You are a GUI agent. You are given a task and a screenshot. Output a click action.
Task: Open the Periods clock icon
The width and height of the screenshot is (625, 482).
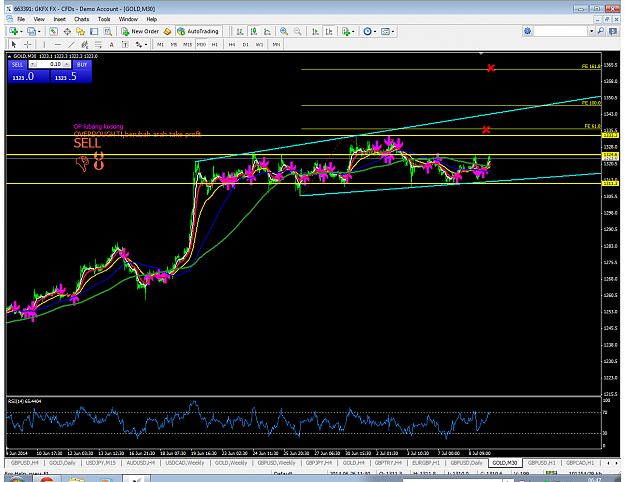[367, 31]
